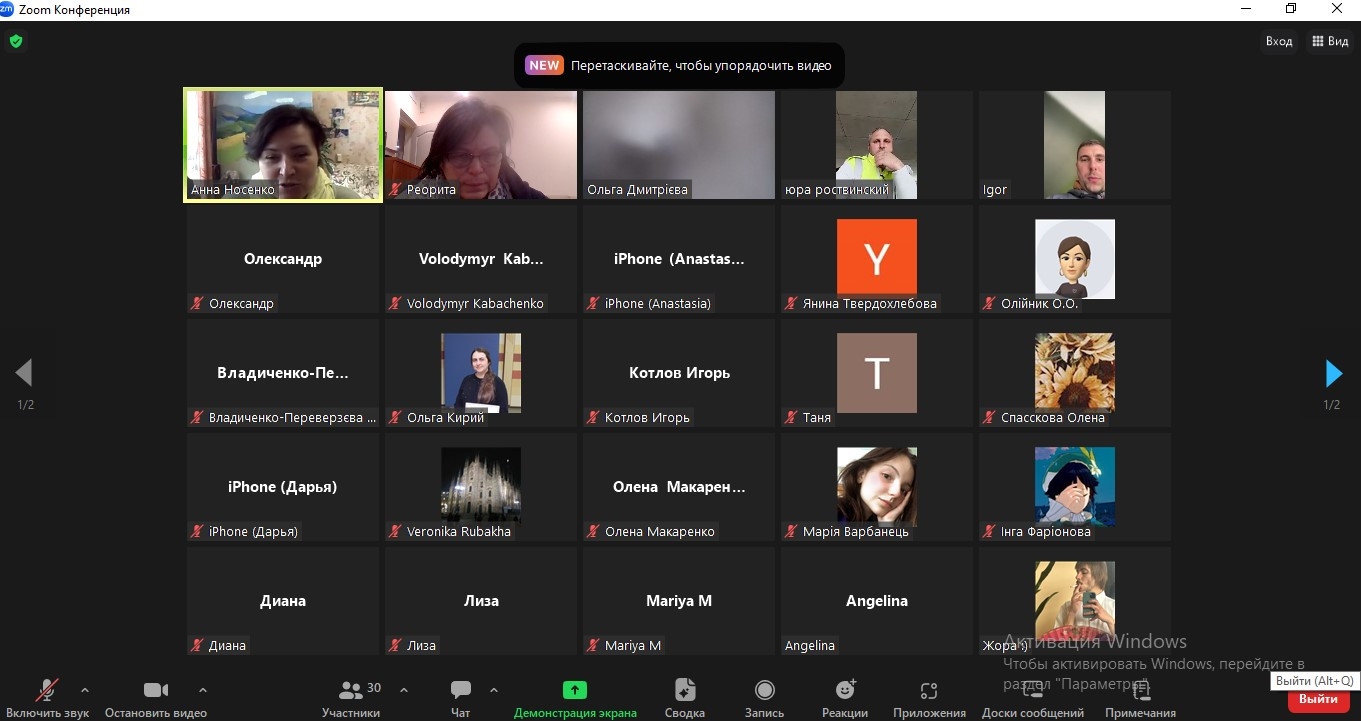Screen dimensions: 1361x721
Task: Start screen sharing via Демонстрация экрана
Action: click(x=575, y=697)
